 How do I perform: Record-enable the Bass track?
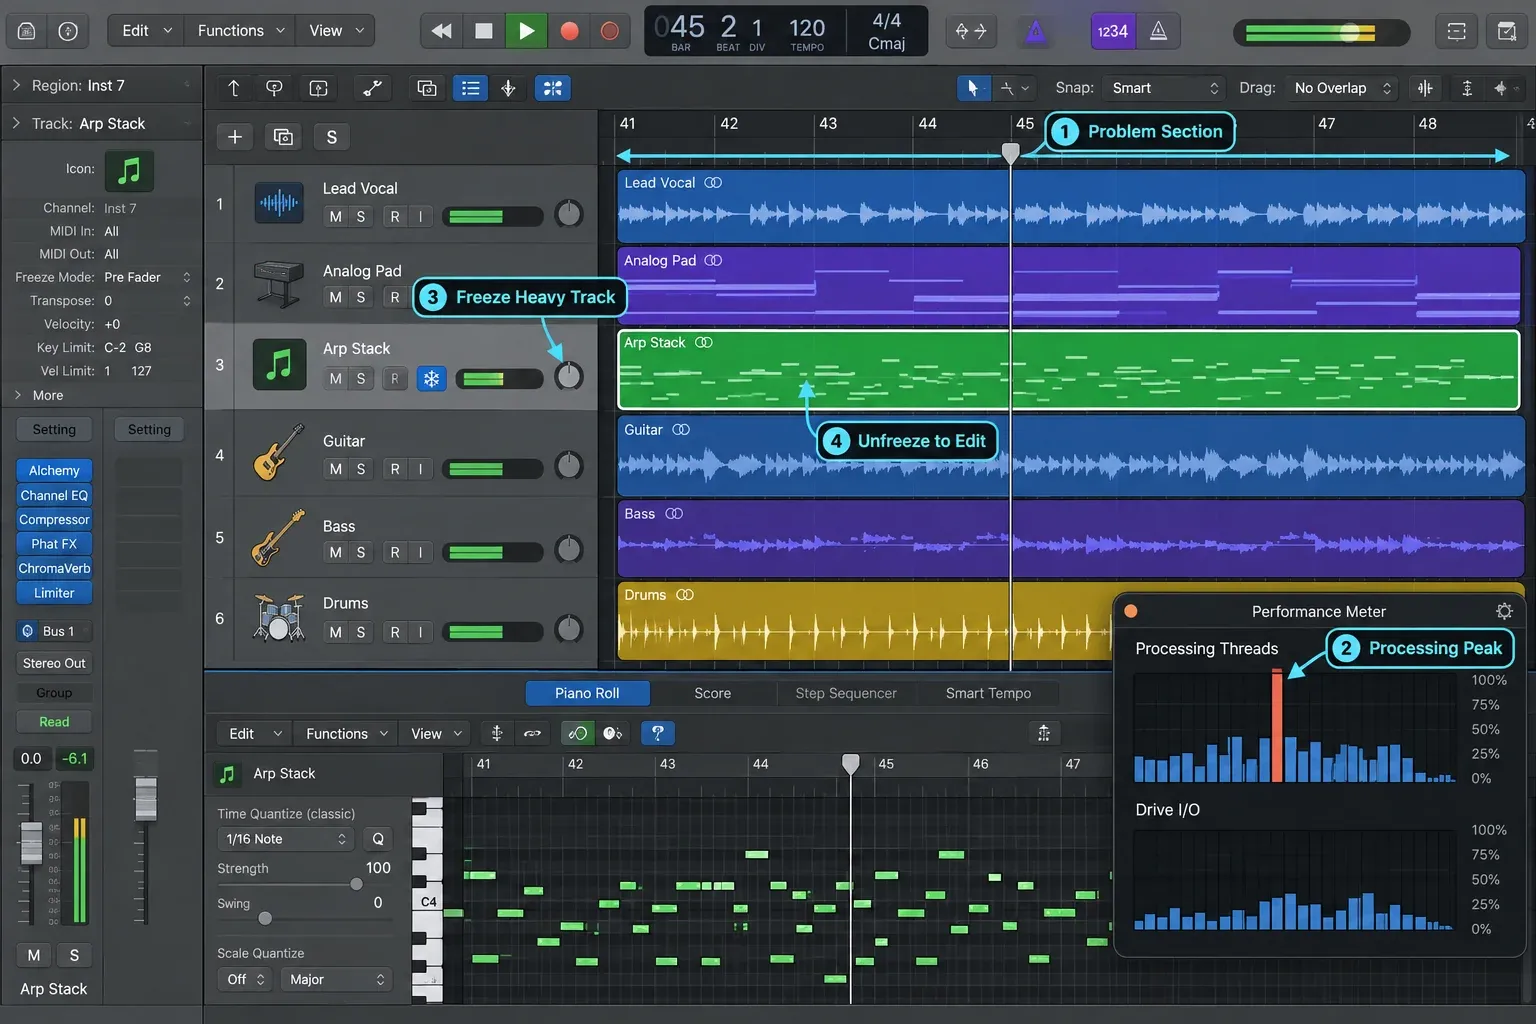395,553
